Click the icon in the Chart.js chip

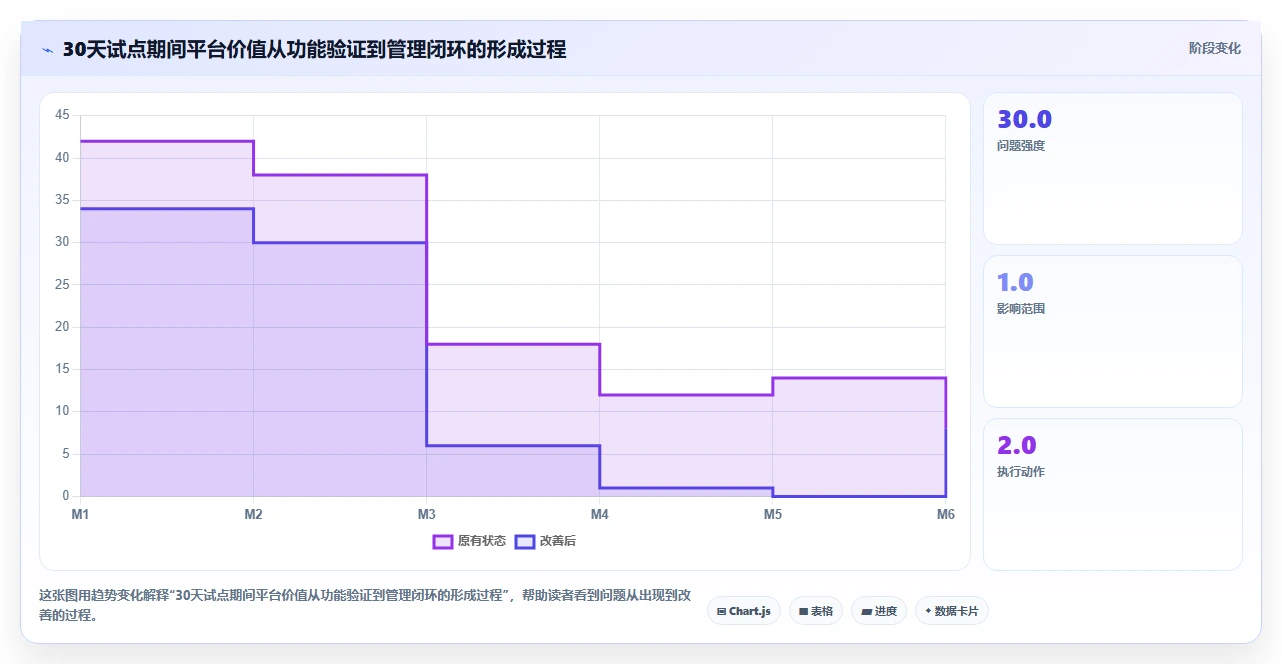click(x=722, y=611)
